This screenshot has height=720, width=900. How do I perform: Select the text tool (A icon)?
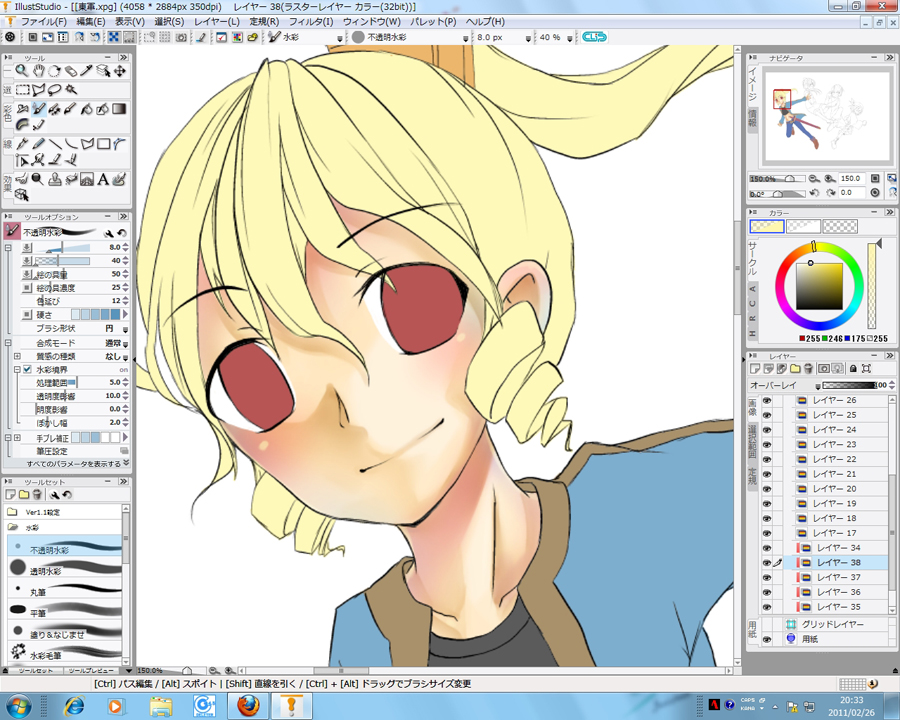103,179
